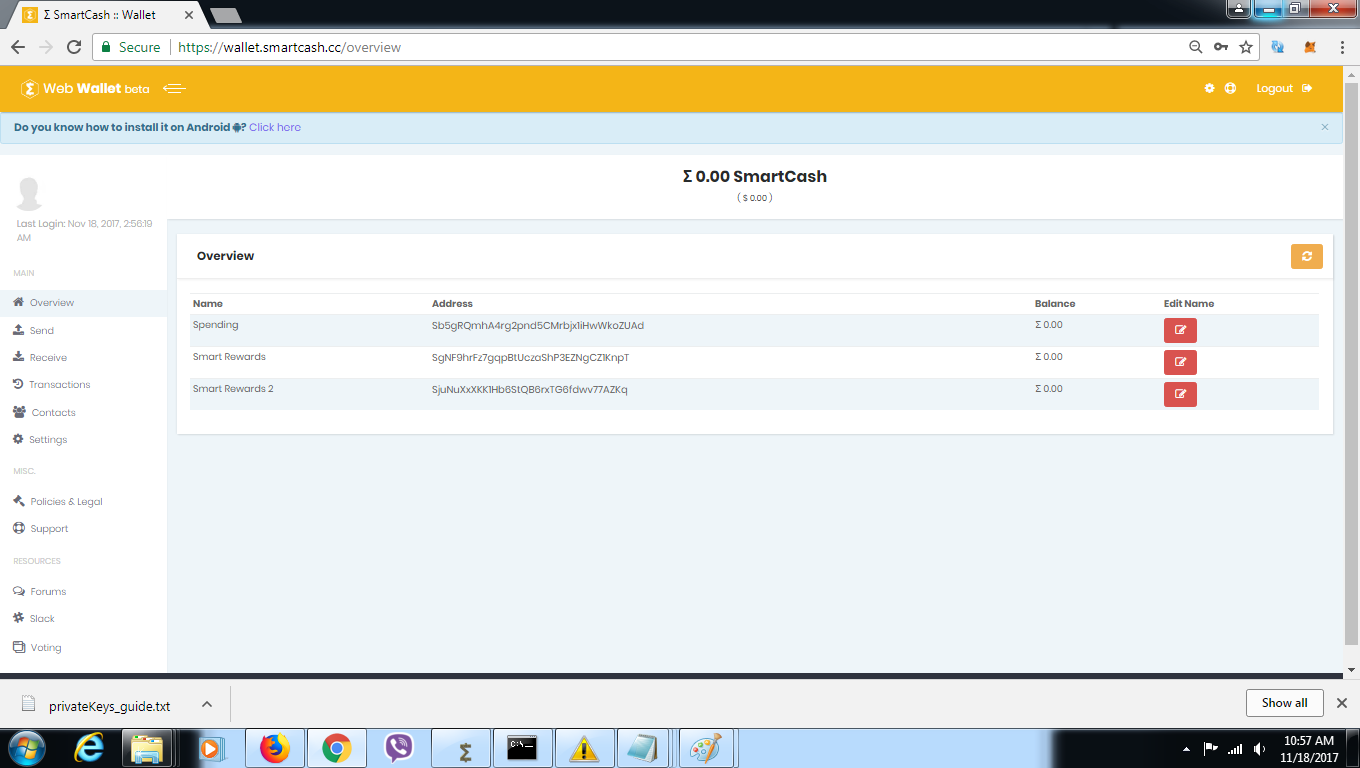Reload the page with browser refresh icon

(74, 47)
